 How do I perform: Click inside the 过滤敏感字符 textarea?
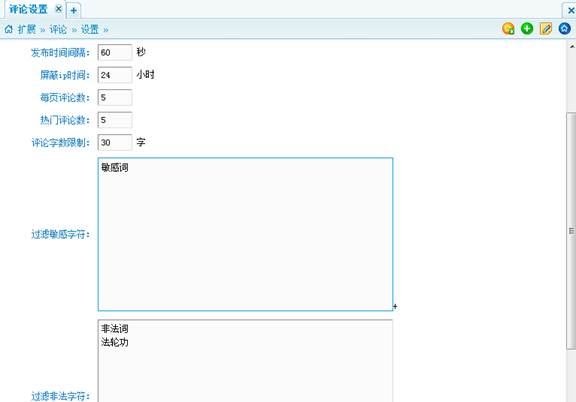[x=245, y=234]
